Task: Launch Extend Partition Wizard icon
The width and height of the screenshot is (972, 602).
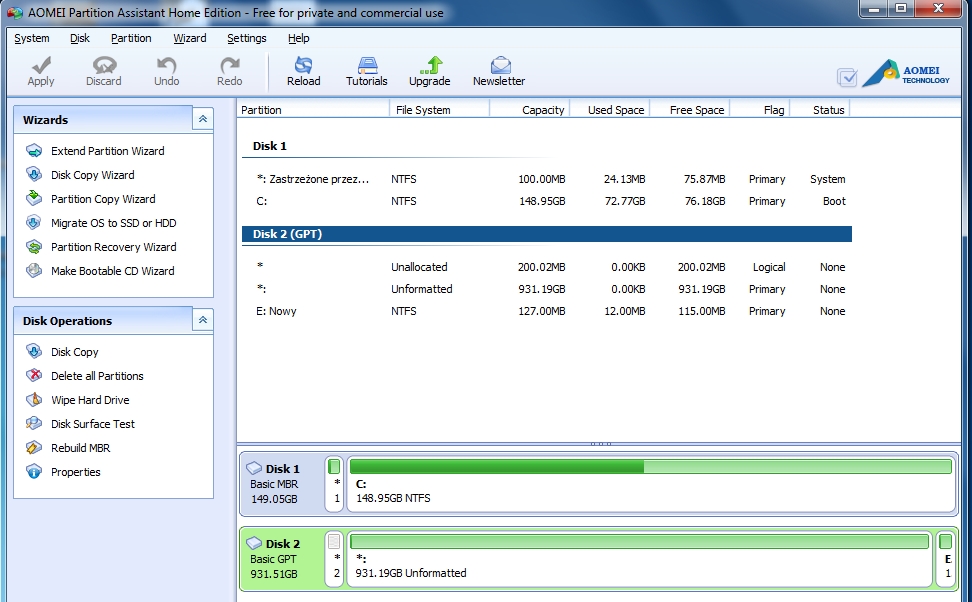Action: [34, 151]
